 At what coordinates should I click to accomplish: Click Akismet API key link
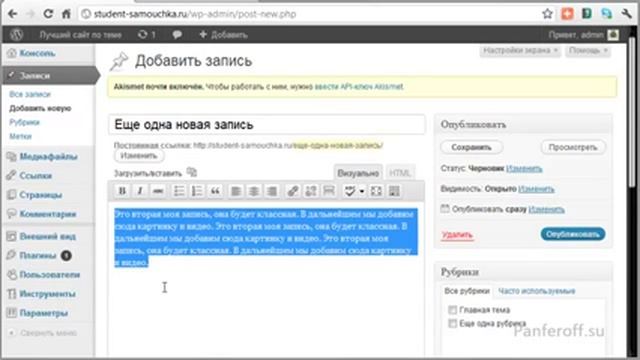coord(359,87)
